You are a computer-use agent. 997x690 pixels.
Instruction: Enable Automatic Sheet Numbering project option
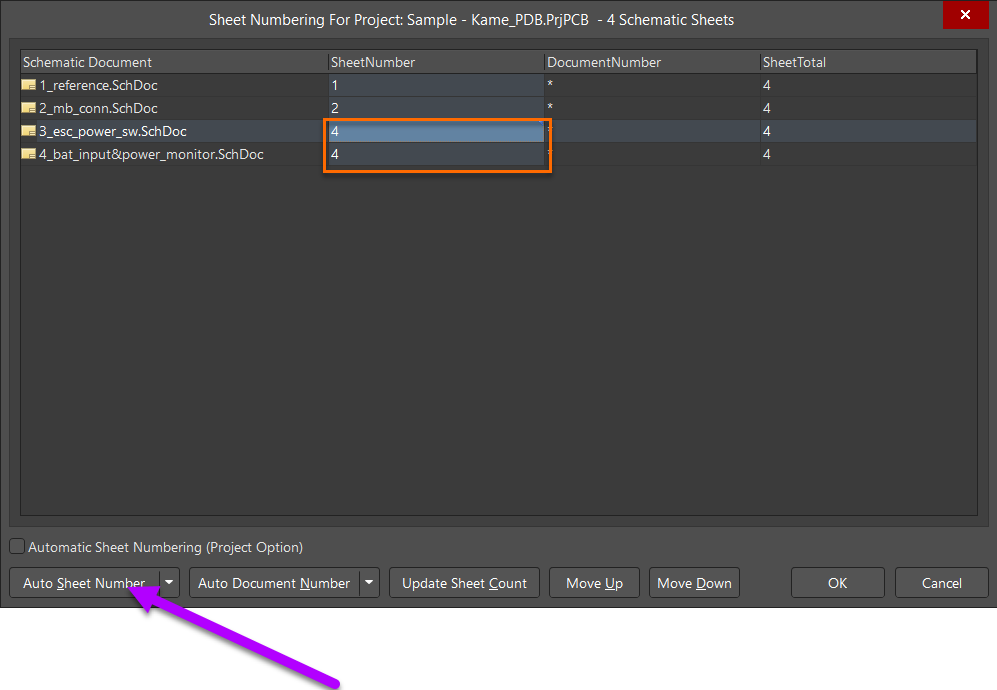tap(17, 546)
